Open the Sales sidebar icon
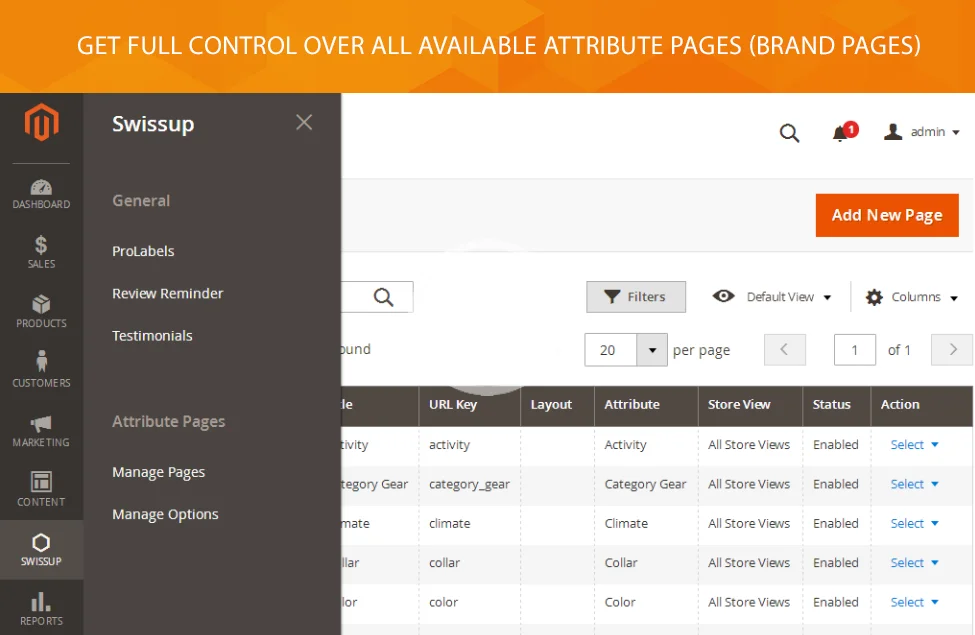 [41, 252]
